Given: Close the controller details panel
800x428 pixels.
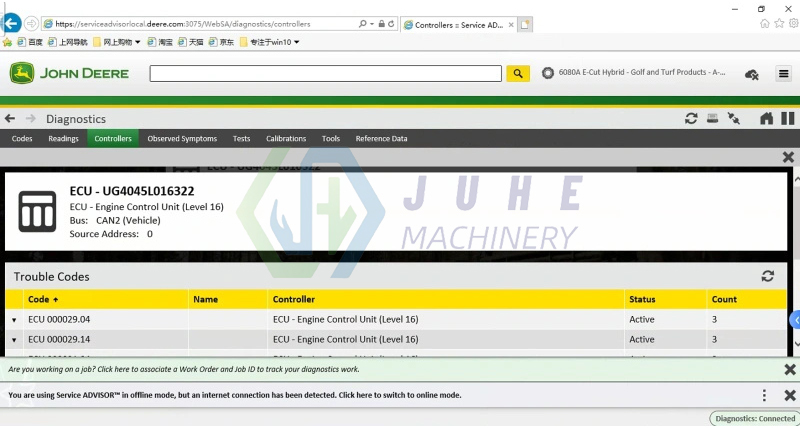Looking at the screenshot, I should [x=788, y=157].
